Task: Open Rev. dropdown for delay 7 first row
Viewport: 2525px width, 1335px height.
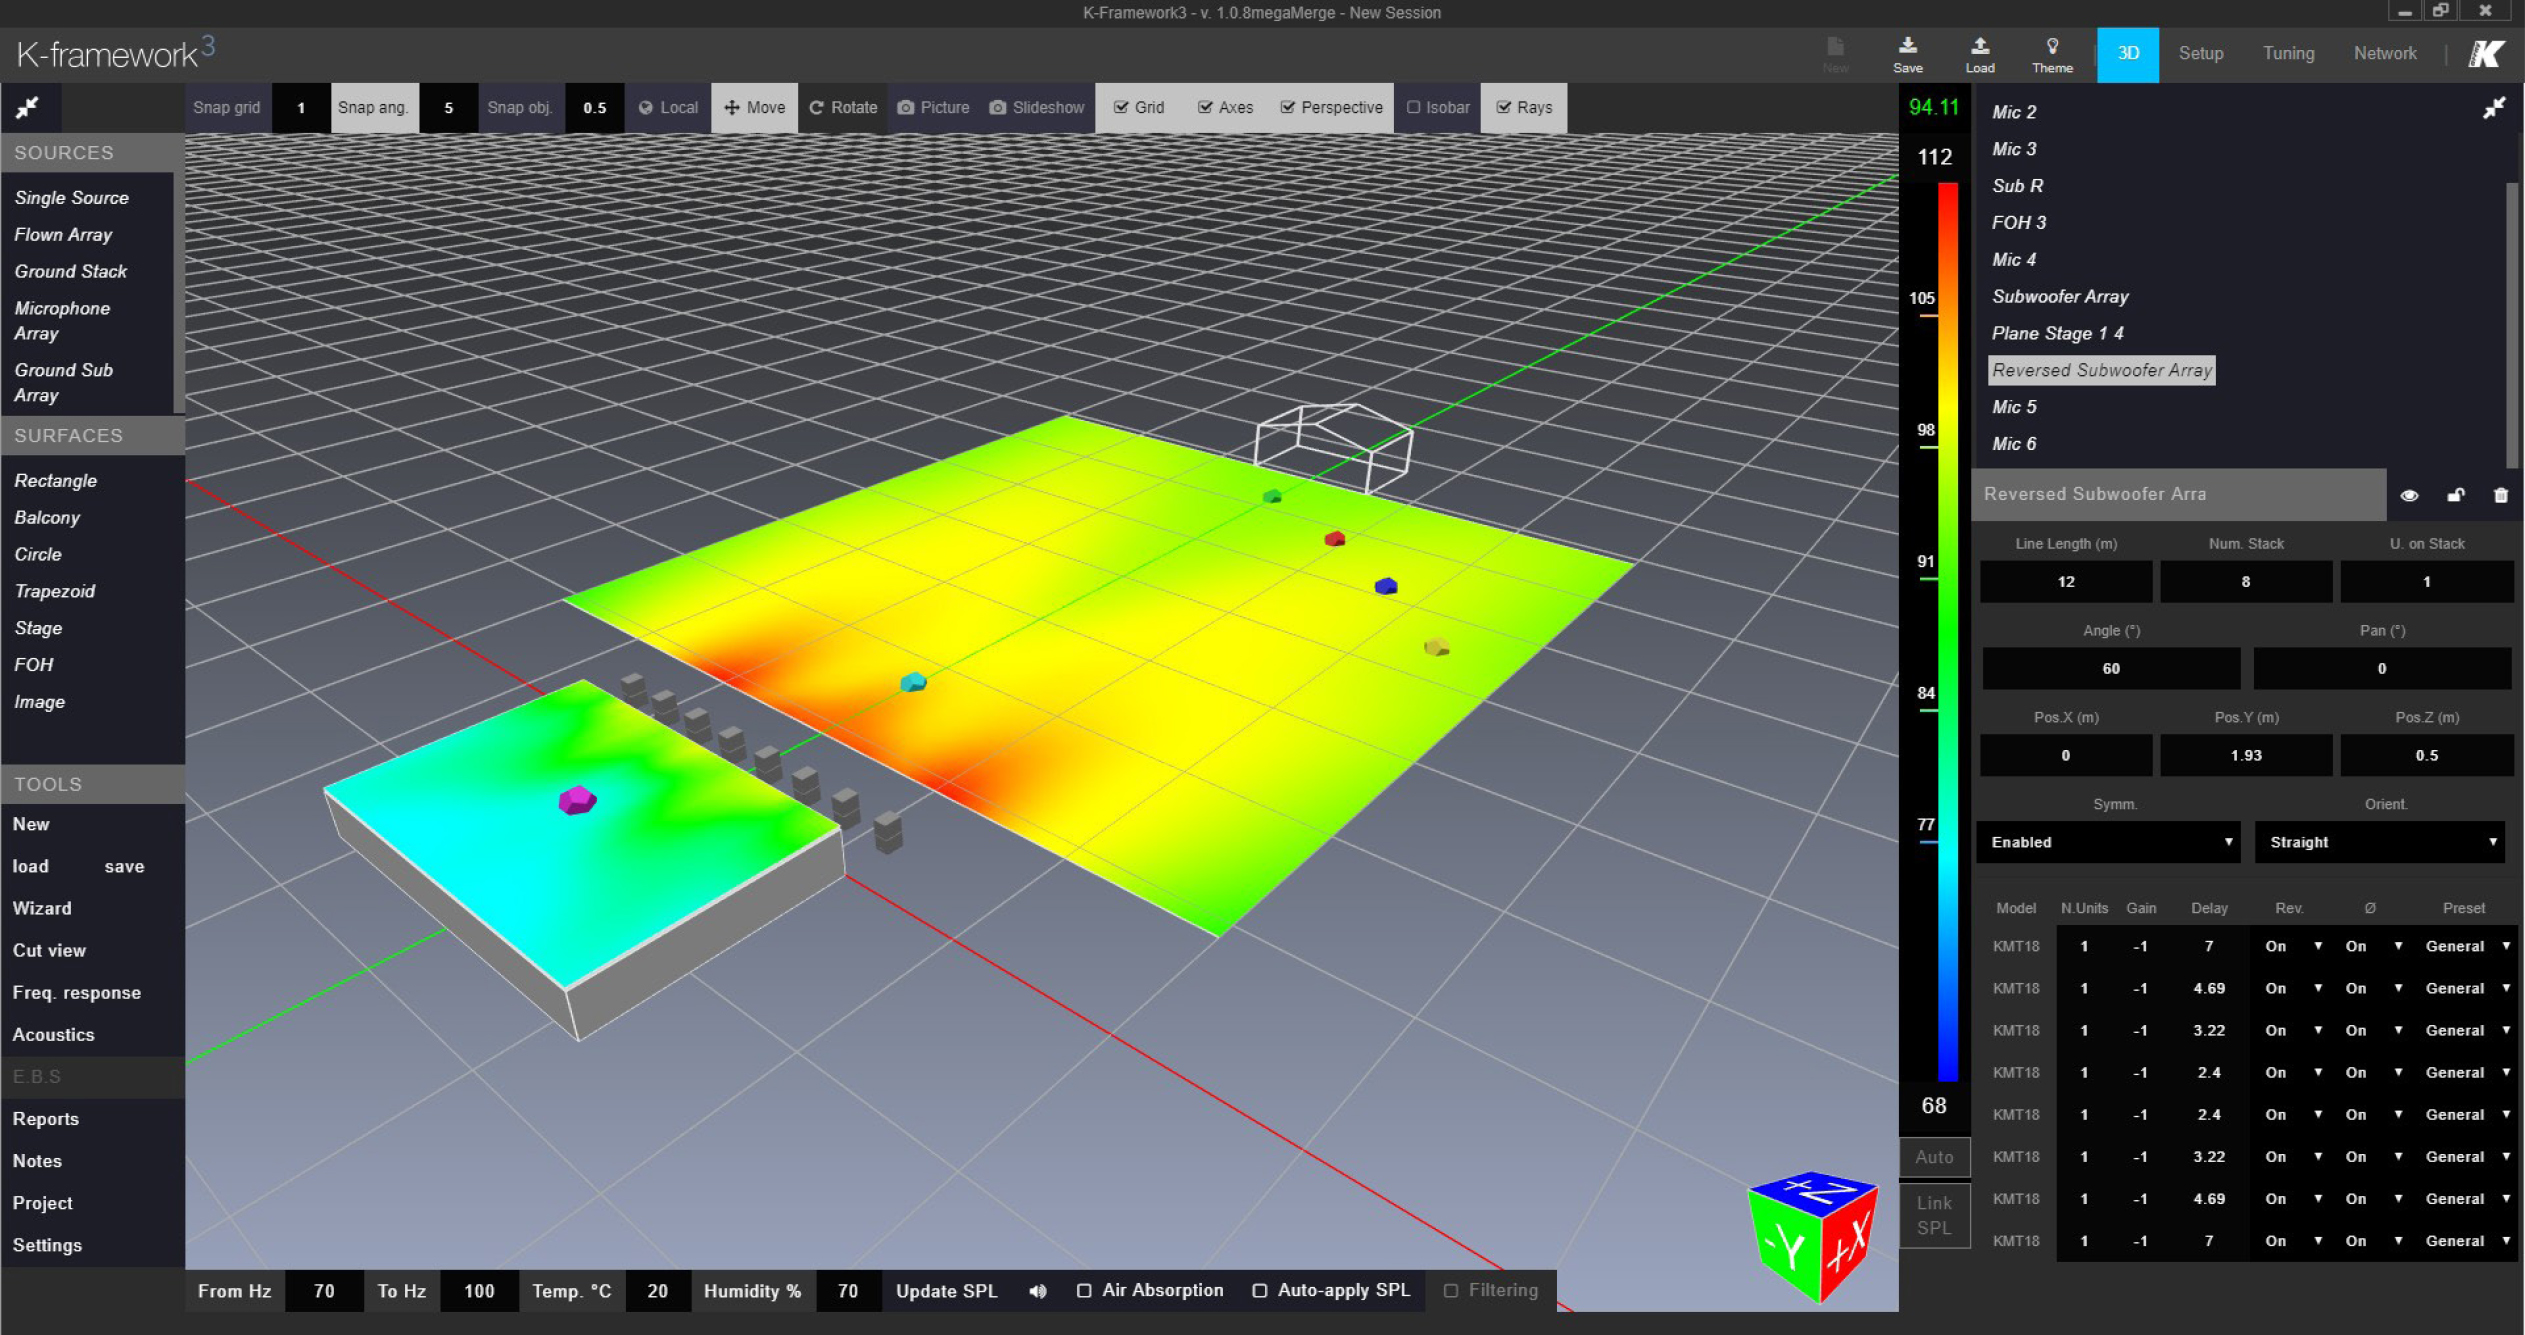Action: 2293,946
